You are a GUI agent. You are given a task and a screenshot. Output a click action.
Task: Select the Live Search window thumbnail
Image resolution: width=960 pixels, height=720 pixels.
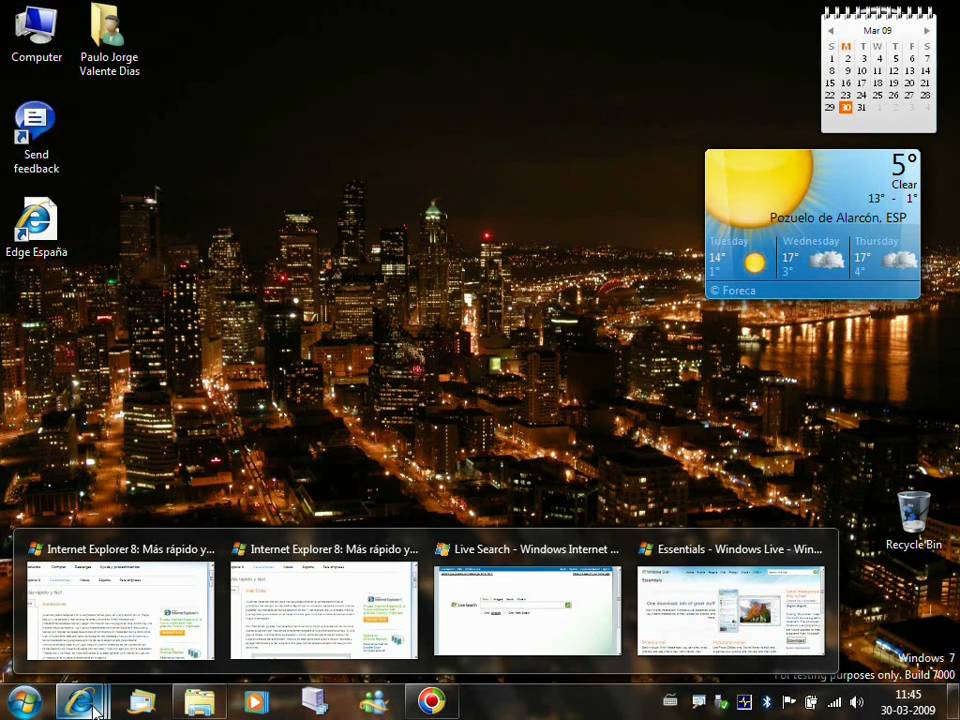[x=527, y=610]
